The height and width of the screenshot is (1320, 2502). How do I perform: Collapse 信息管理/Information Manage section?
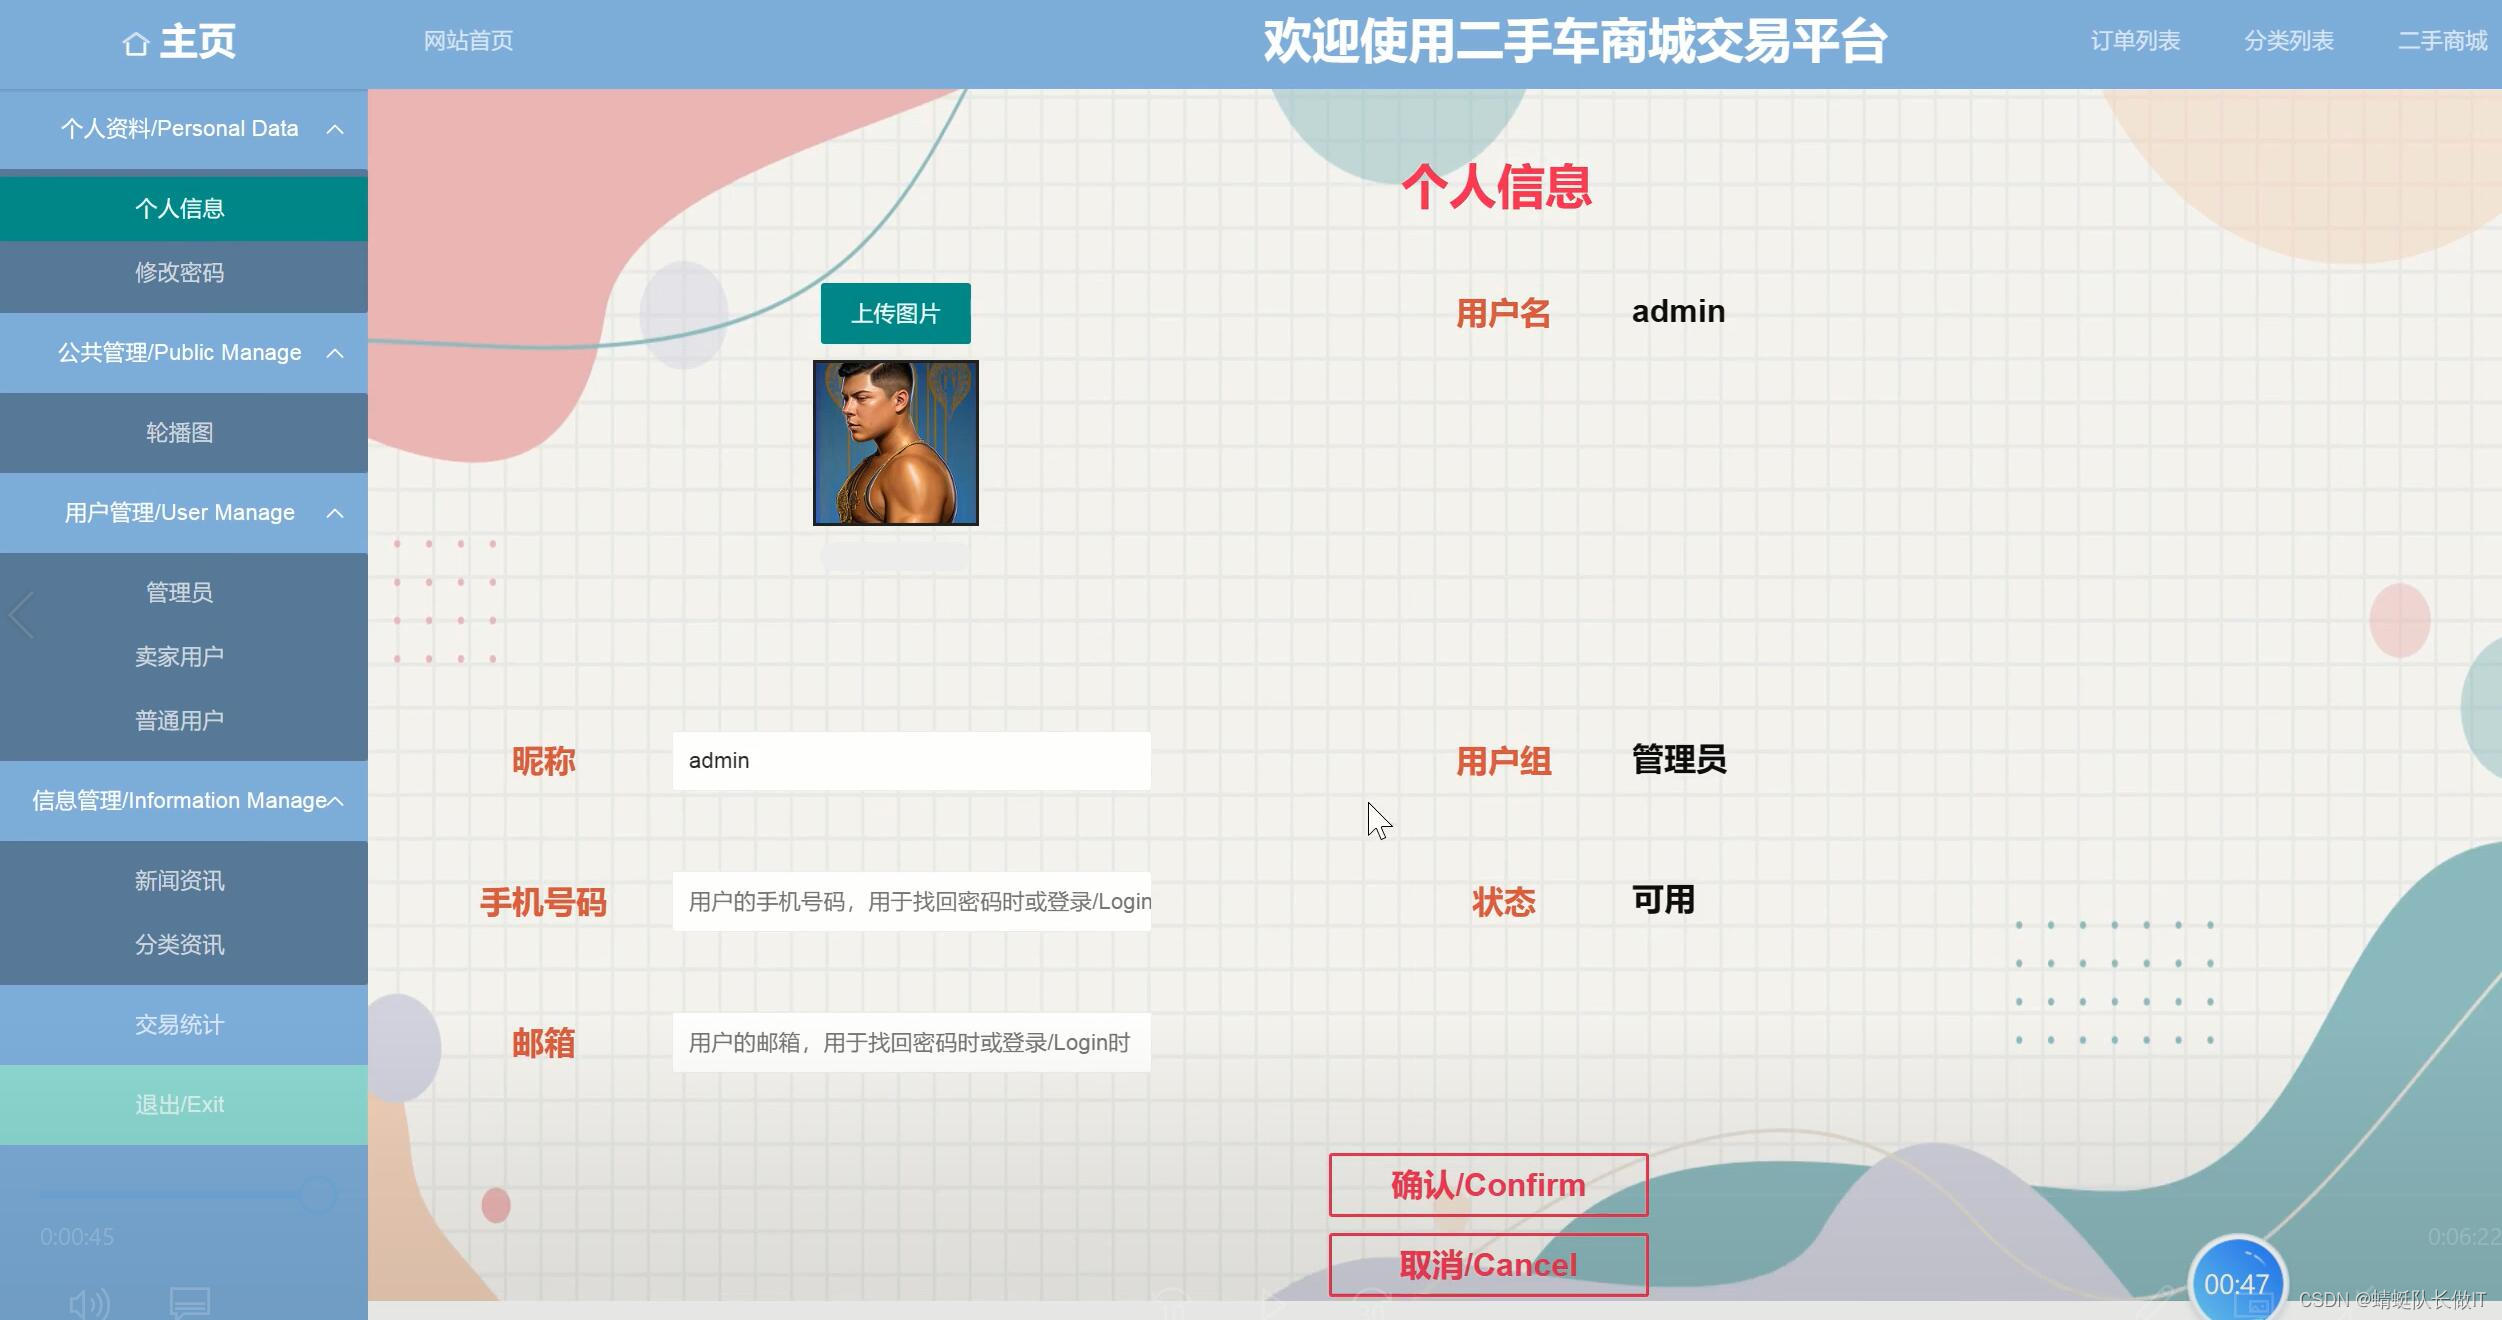tap(337, 801)
